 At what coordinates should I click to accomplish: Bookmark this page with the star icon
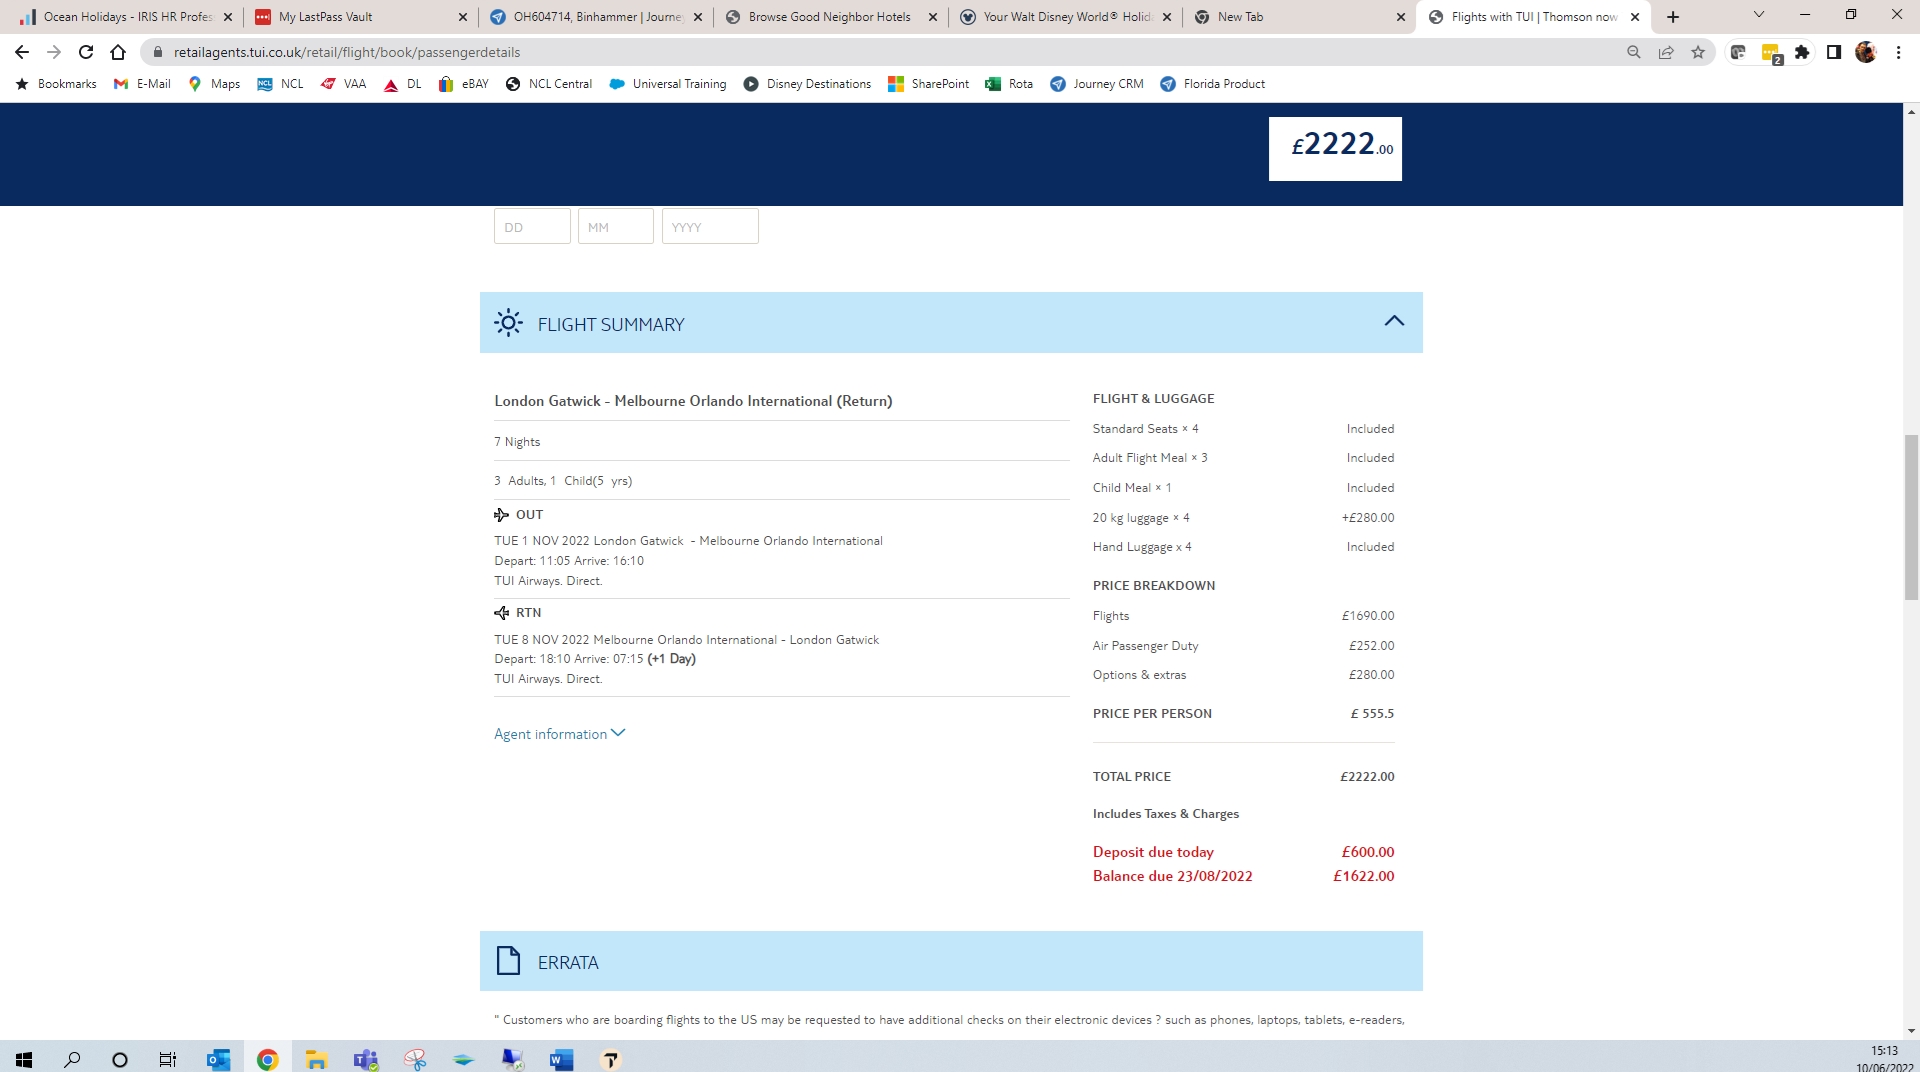pos(1698,52)
